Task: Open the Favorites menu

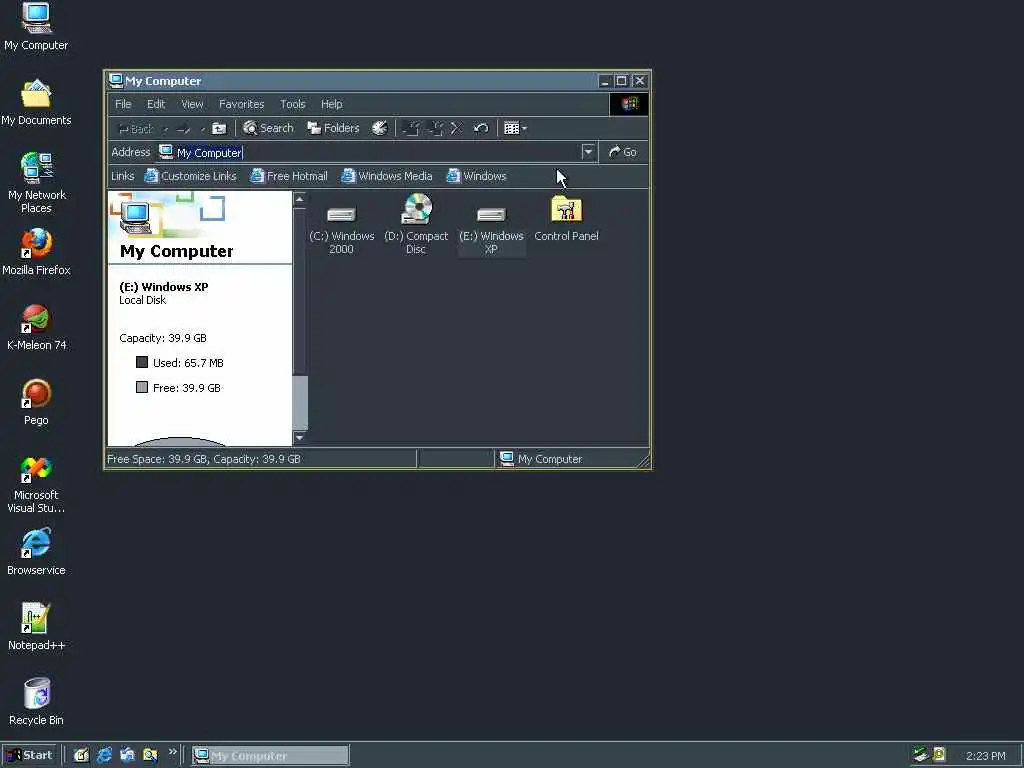Action: coord(242,104)
